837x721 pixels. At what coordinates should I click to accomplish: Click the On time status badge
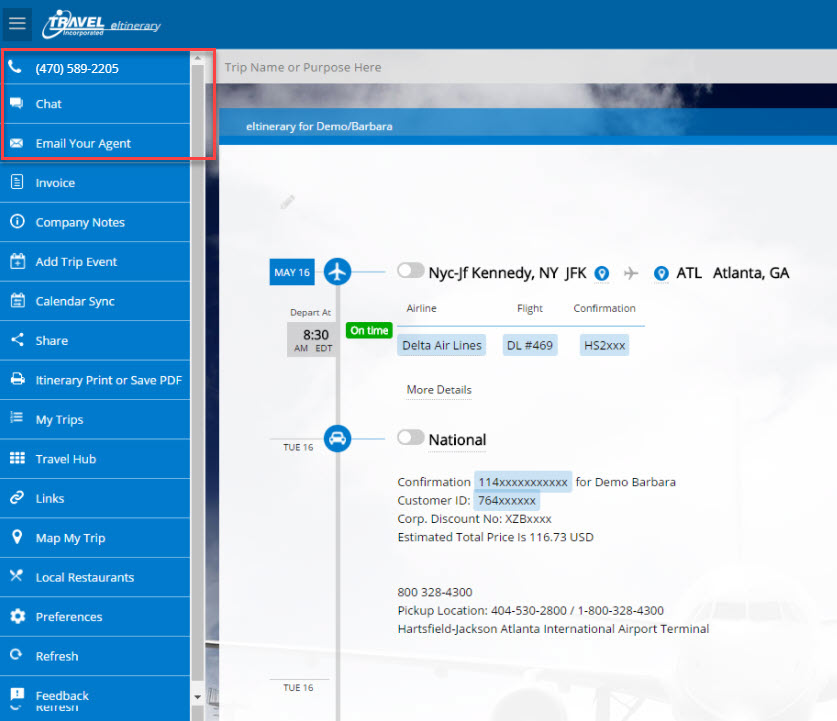coord(369,330)
